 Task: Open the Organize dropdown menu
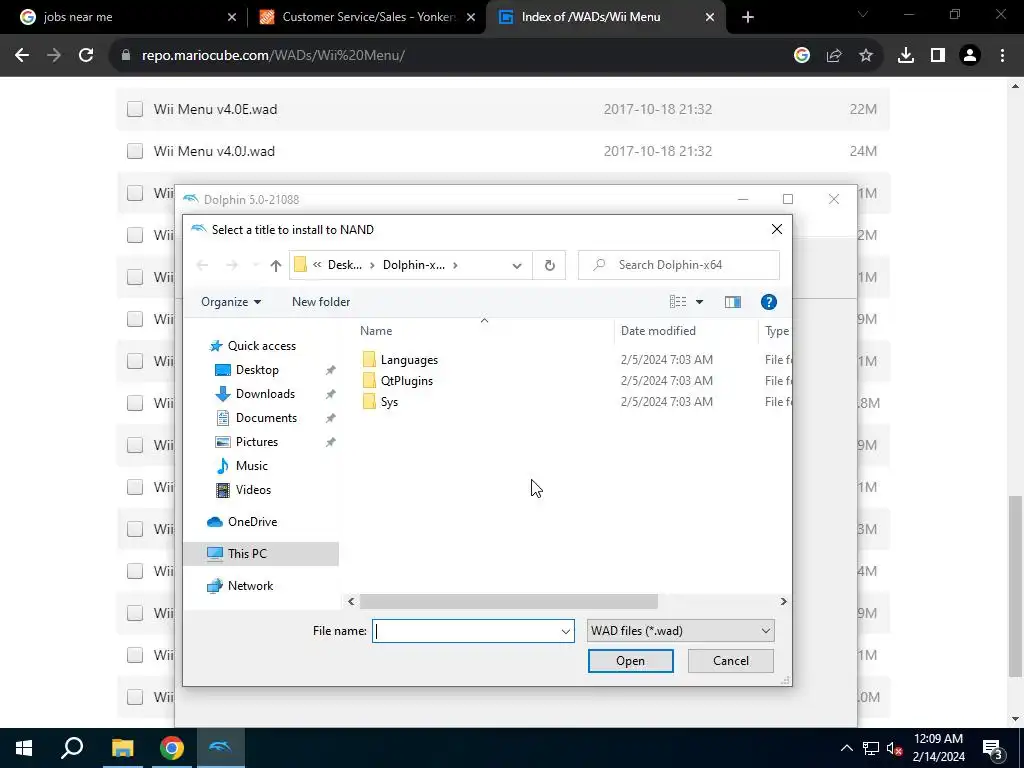231,302
